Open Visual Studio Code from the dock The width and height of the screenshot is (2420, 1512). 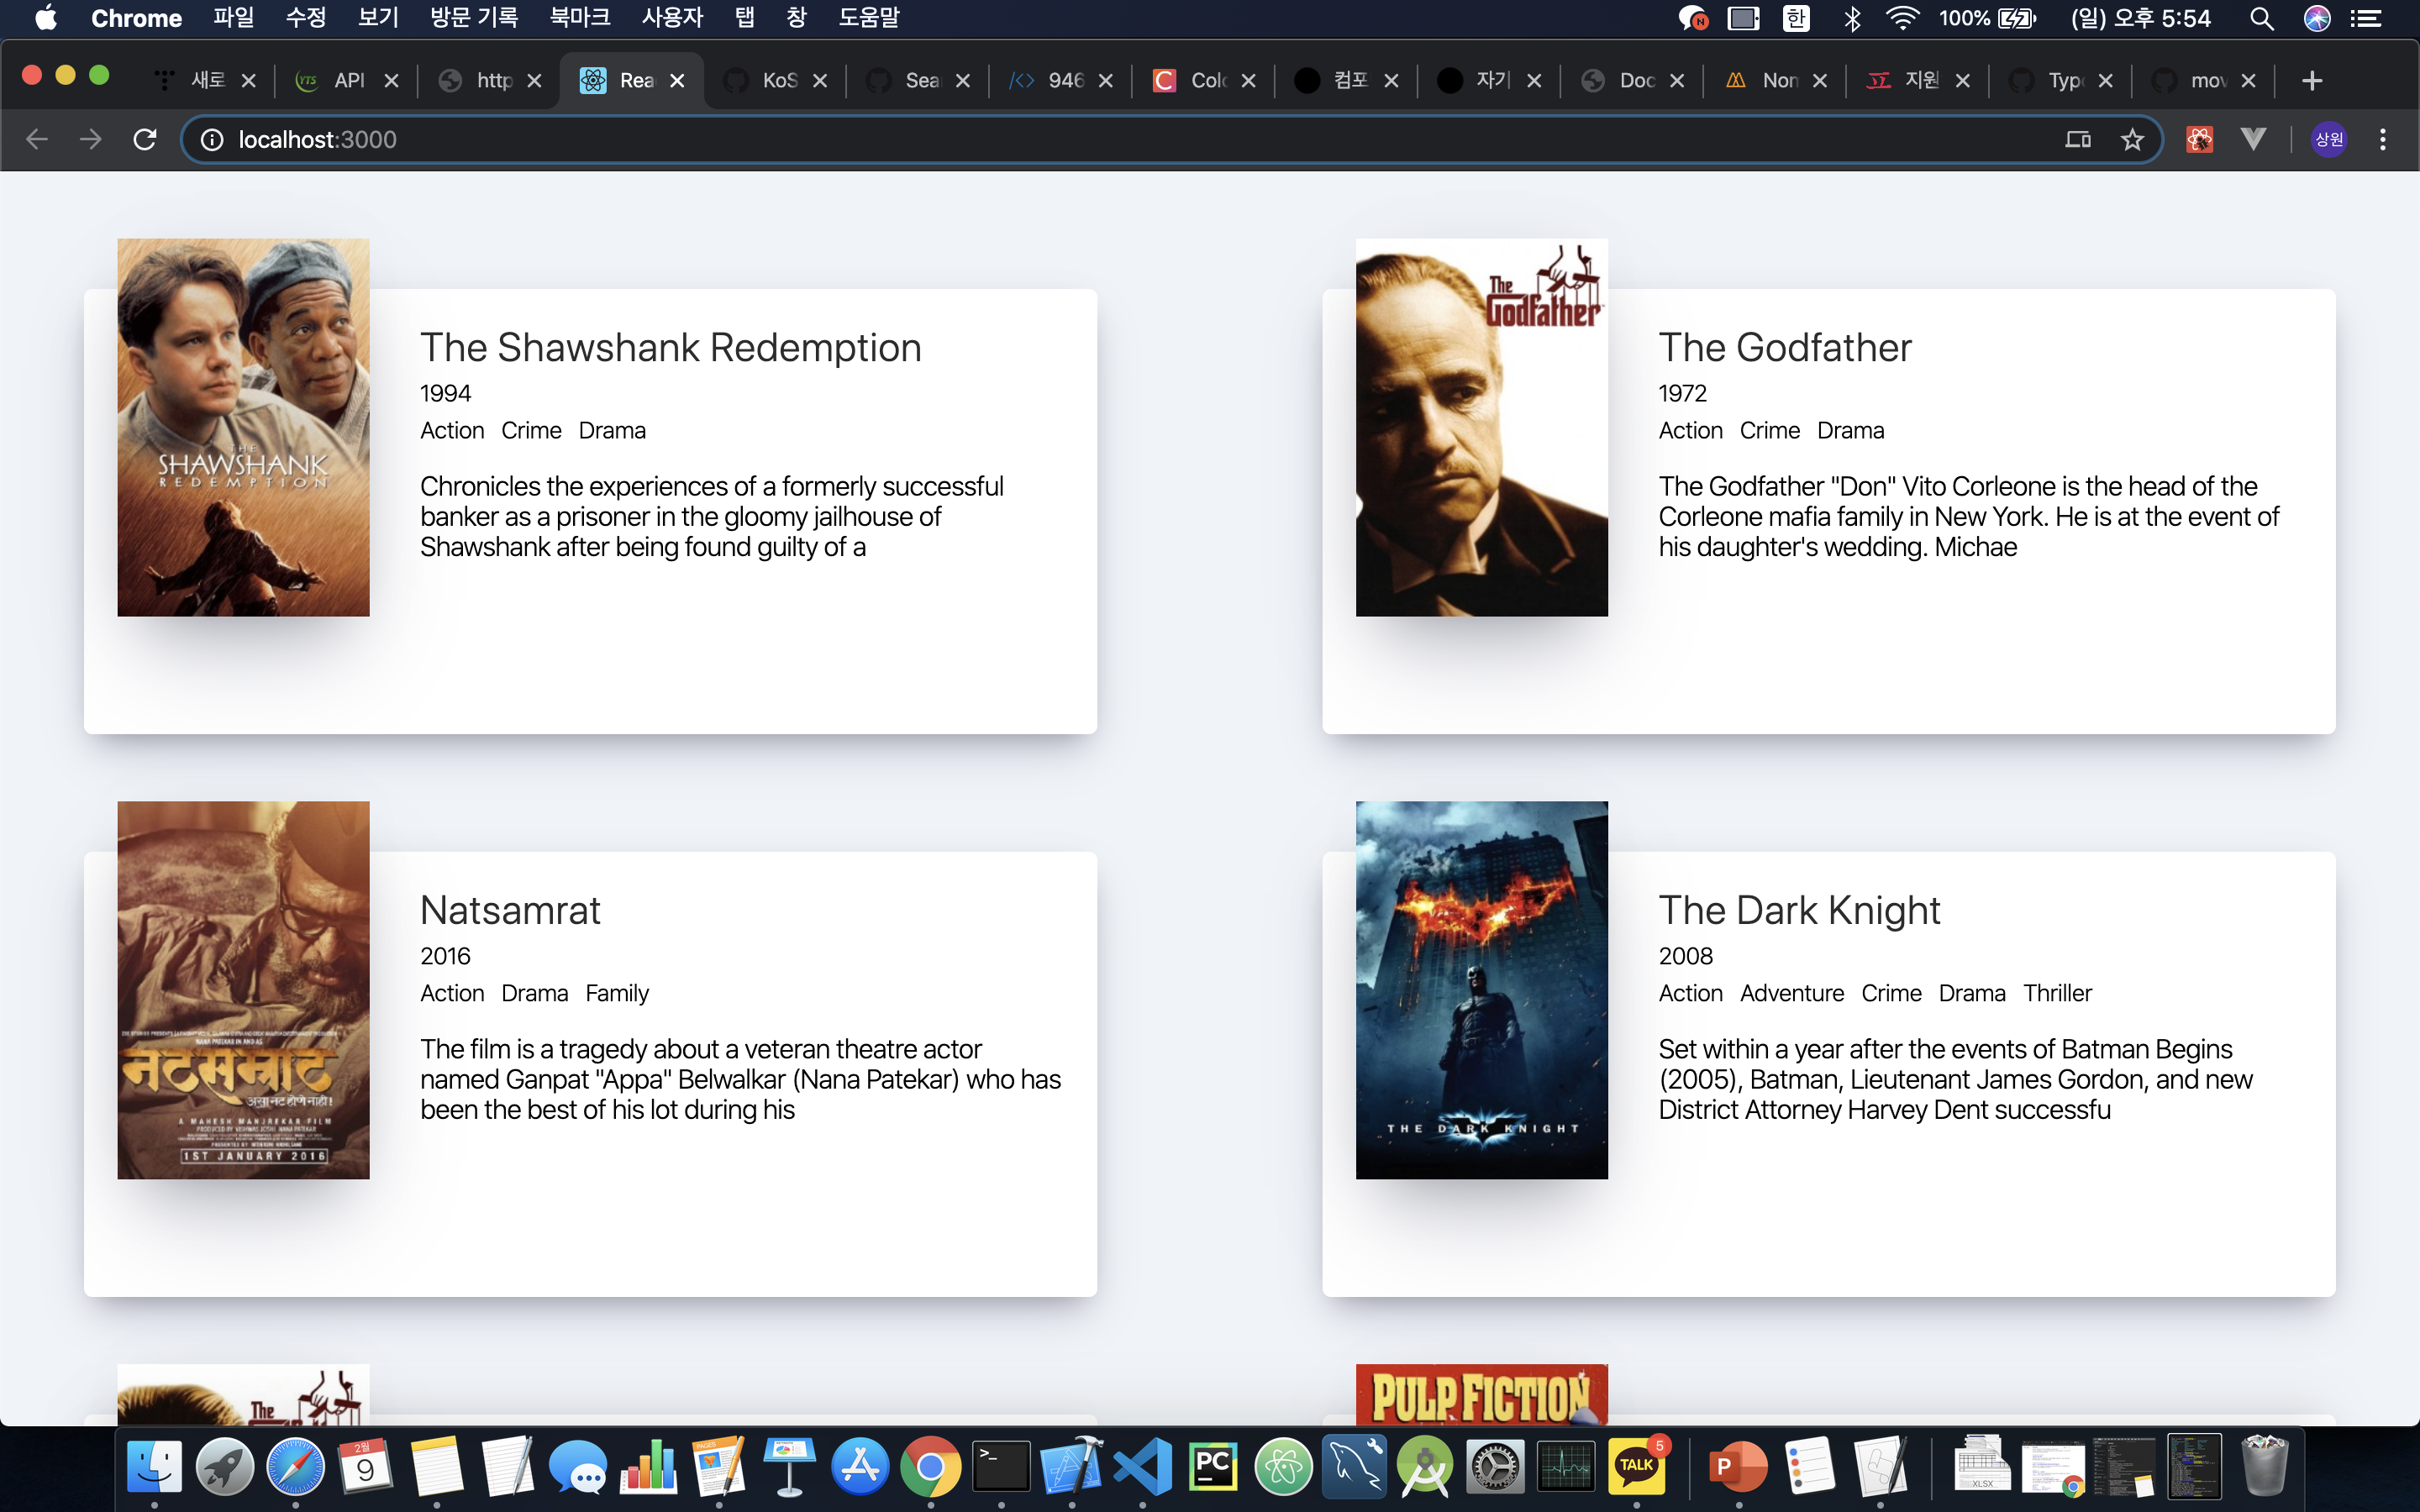(x=1142, y=1467)
